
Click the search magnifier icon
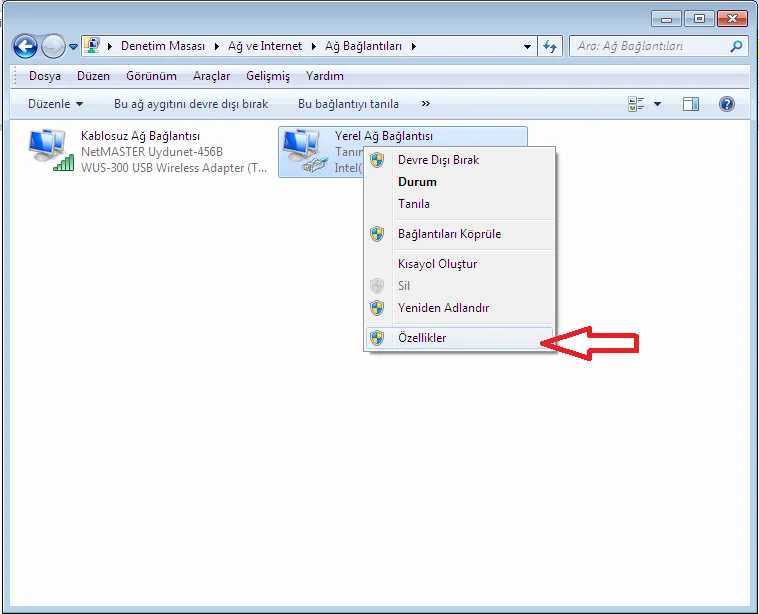pos(736,46)
